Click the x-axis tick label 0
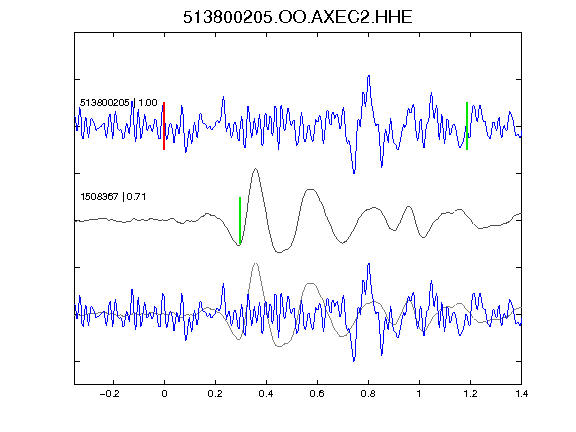 coord(164,394)
